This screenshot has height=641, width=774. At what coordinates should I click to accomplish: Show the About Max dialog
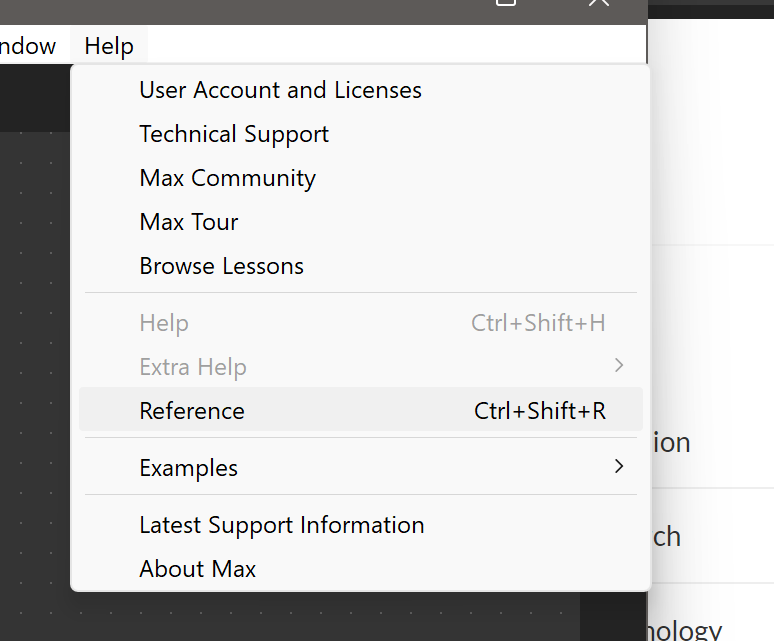click(197, 569)
